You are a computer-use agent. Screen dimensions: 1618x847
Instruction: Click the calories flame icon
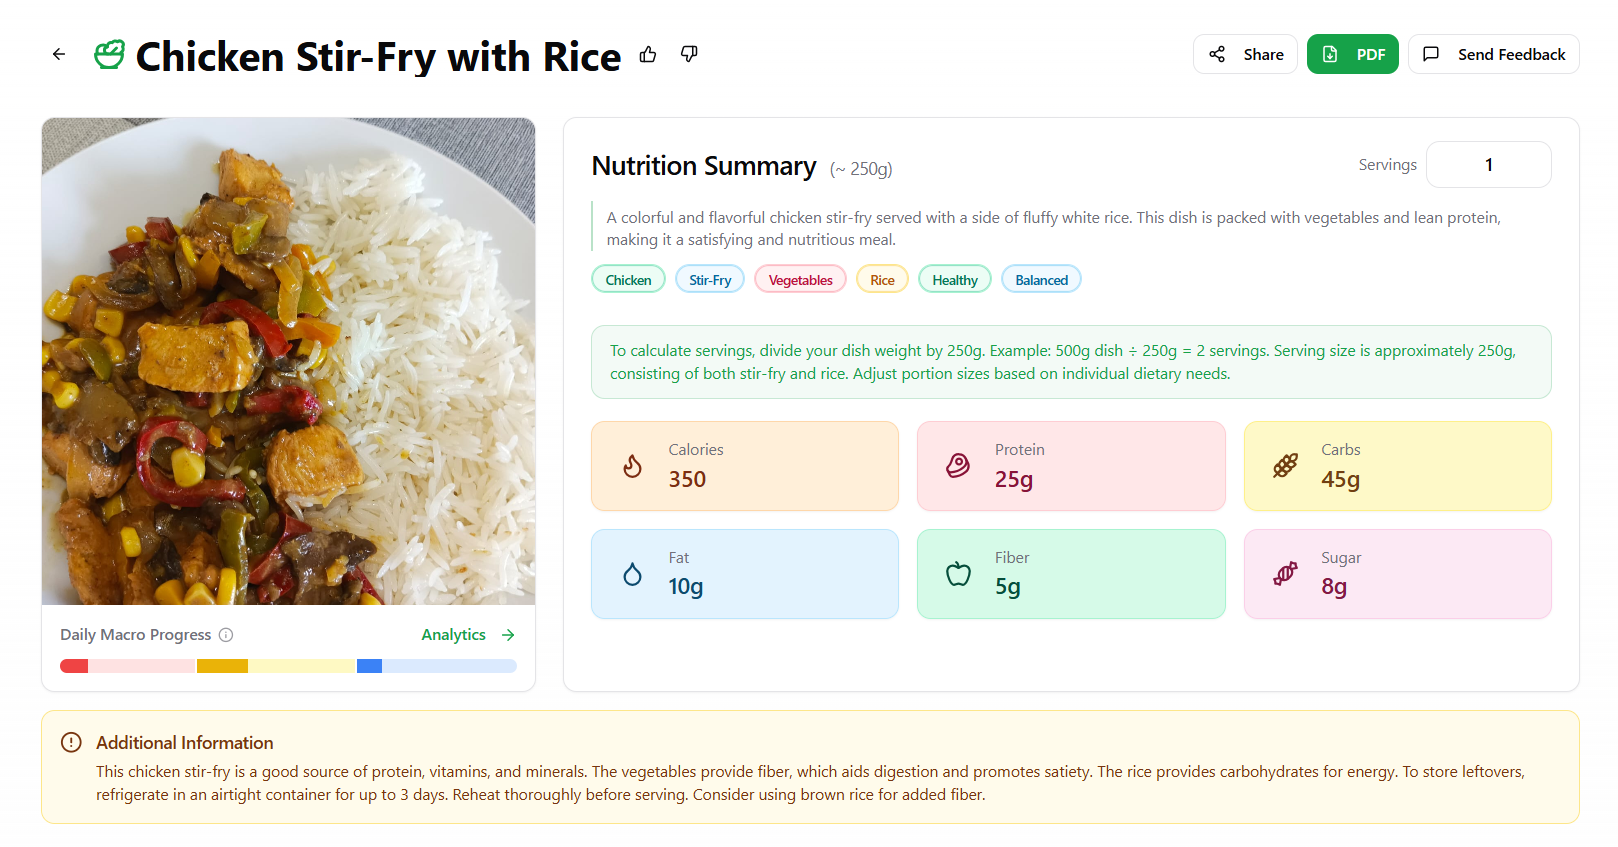[631, 465]
